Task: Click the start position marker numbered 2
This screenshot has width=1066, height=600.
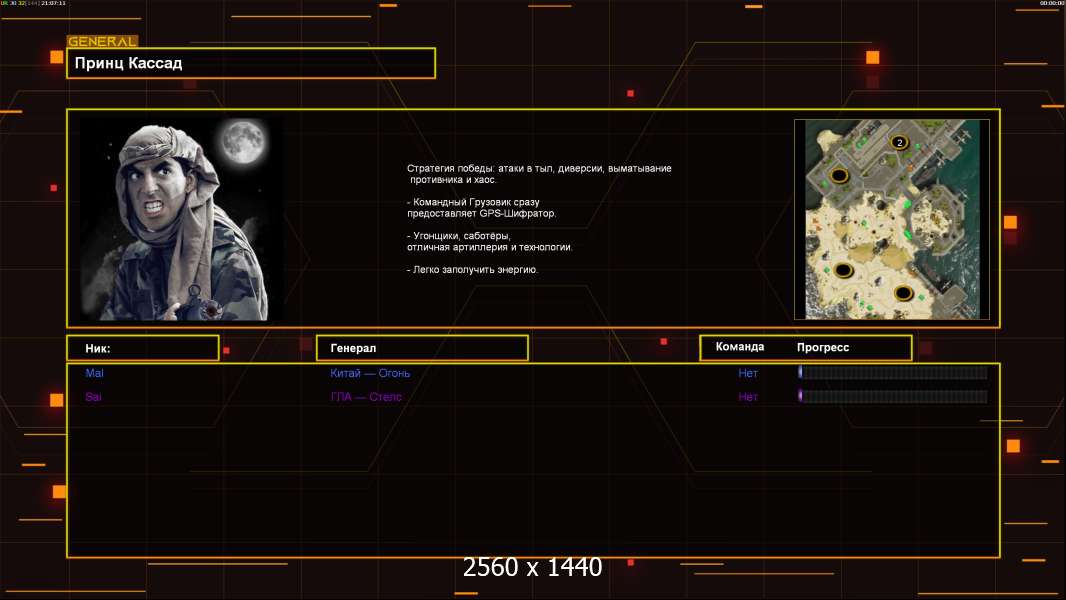Action: coord(899,143)
